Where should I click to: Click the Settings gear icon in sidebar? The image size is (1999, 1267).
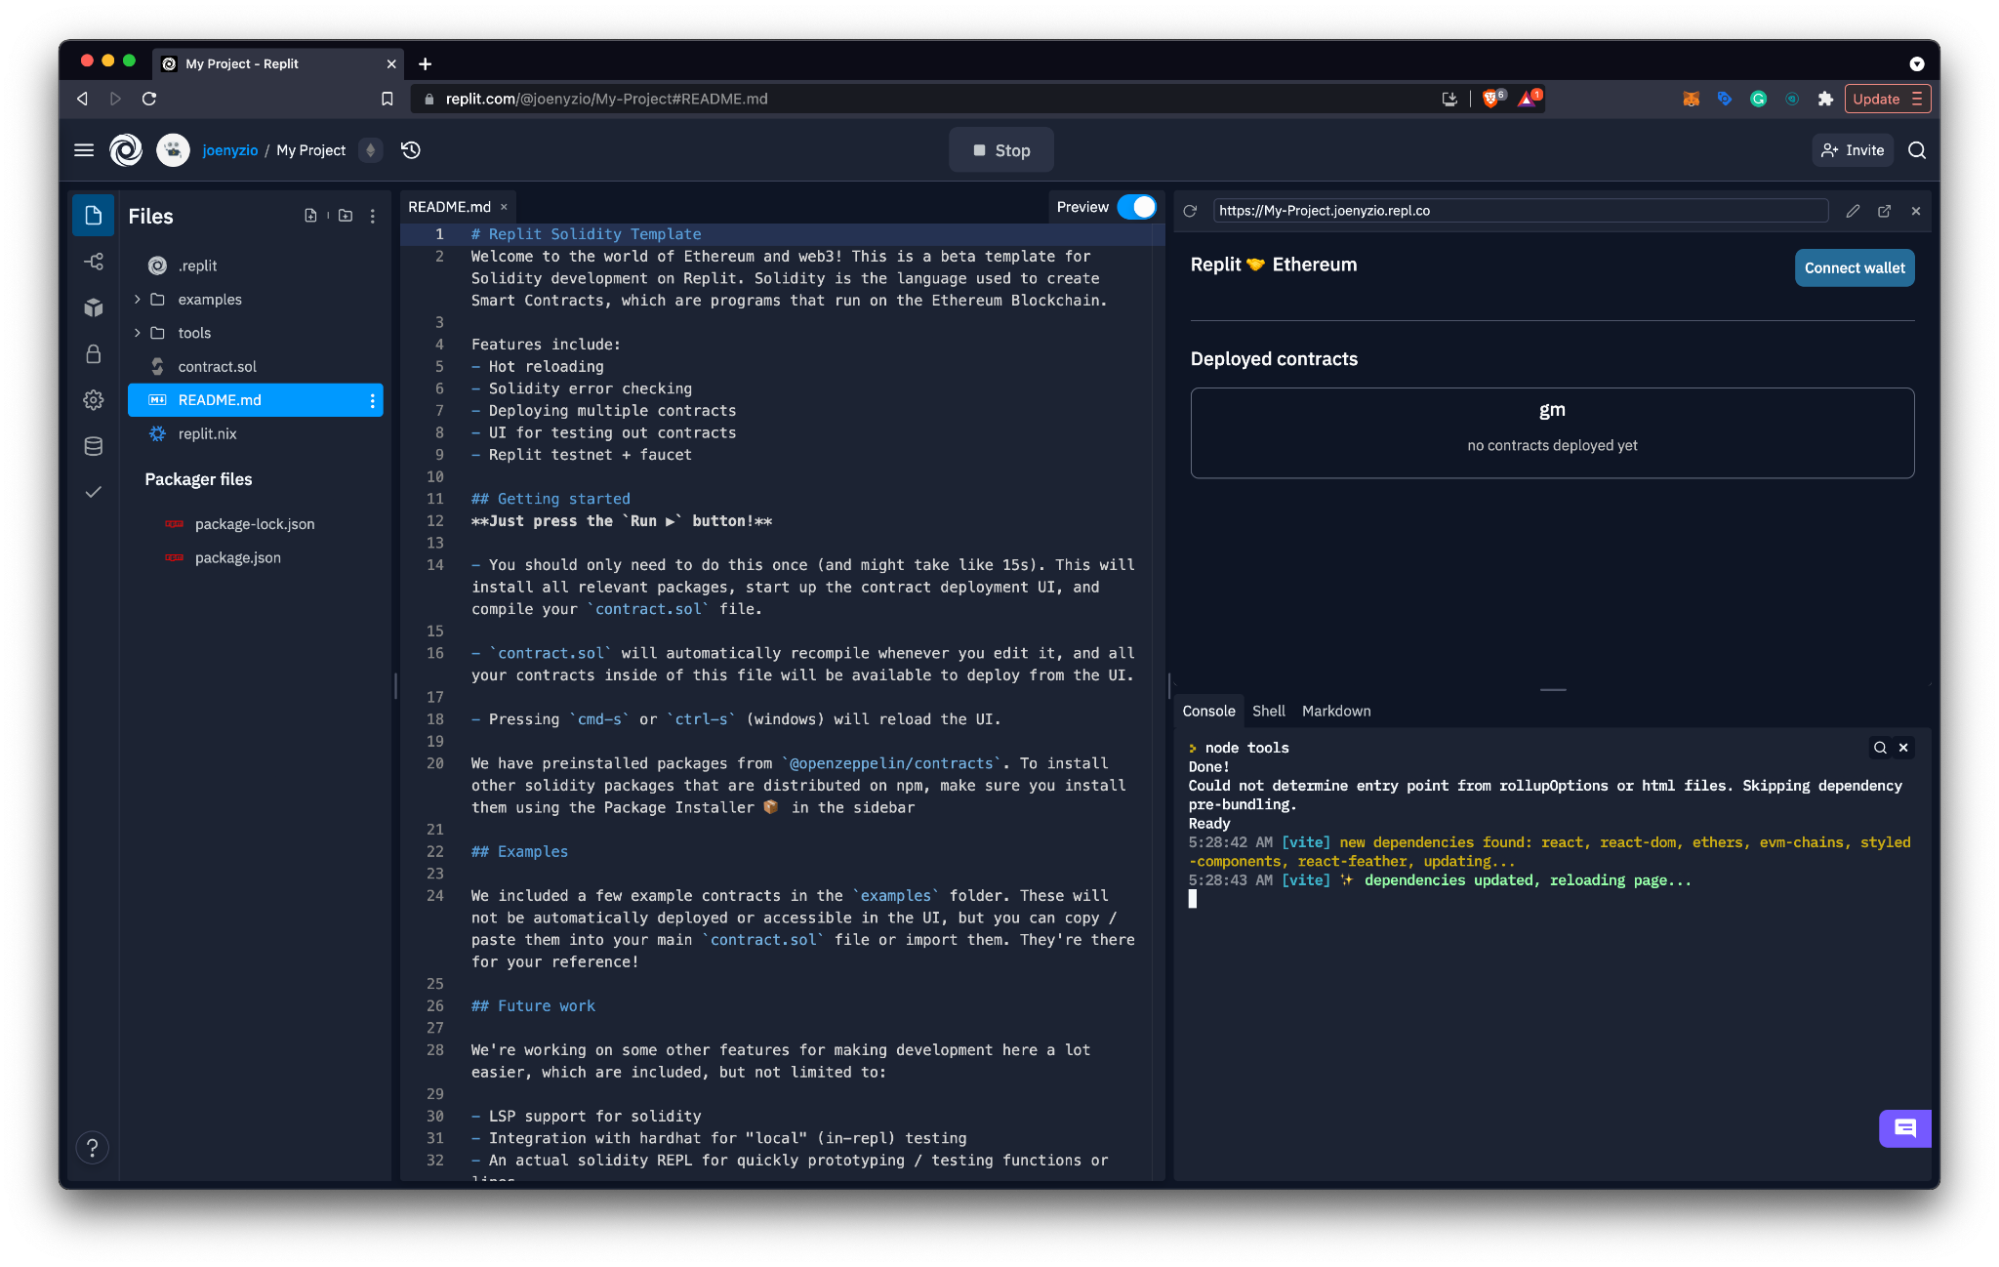[92, 399]
